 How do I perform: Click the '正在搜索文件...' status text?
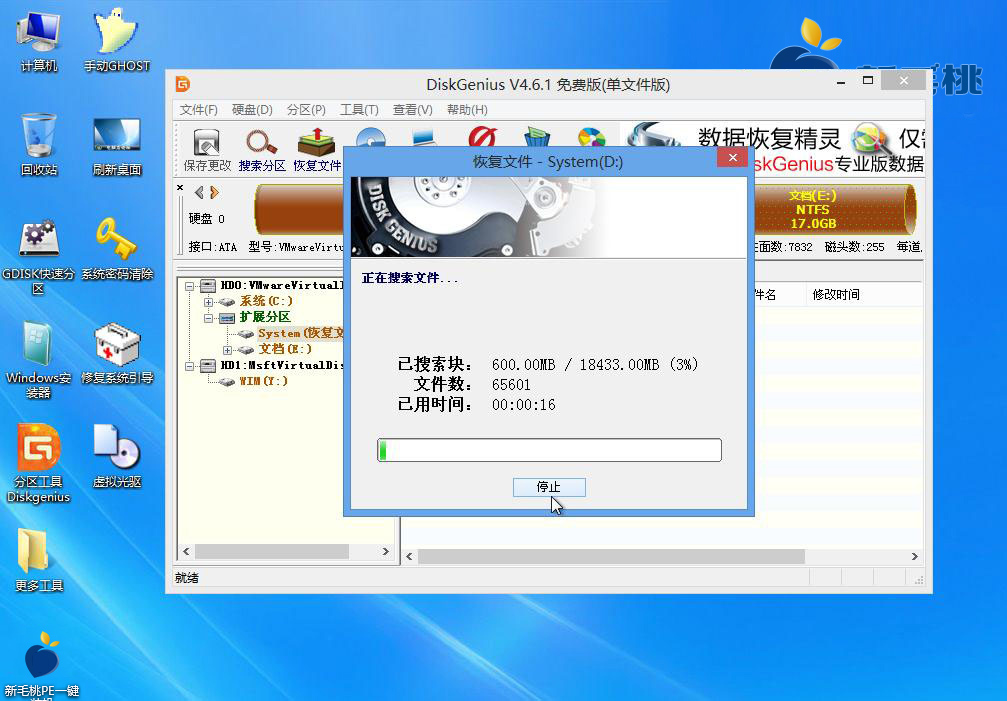(410, 278)
